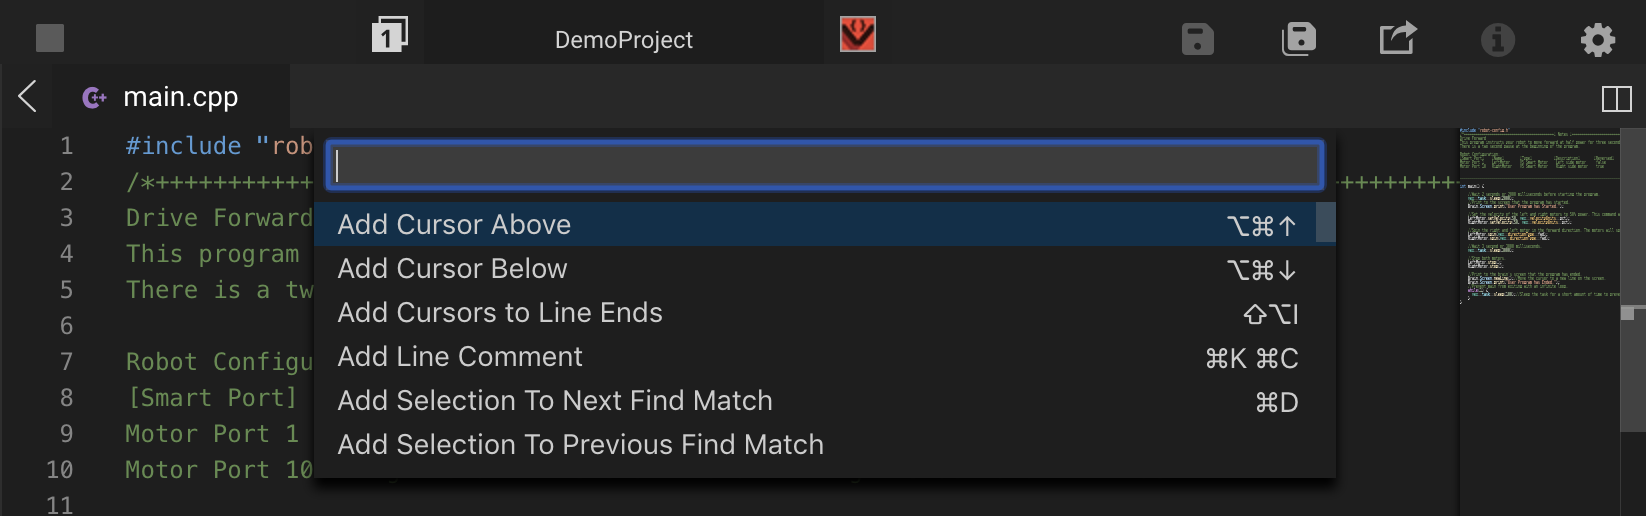Toggle the split editor layout icon
The image size is (1646, 516).
1616,99
